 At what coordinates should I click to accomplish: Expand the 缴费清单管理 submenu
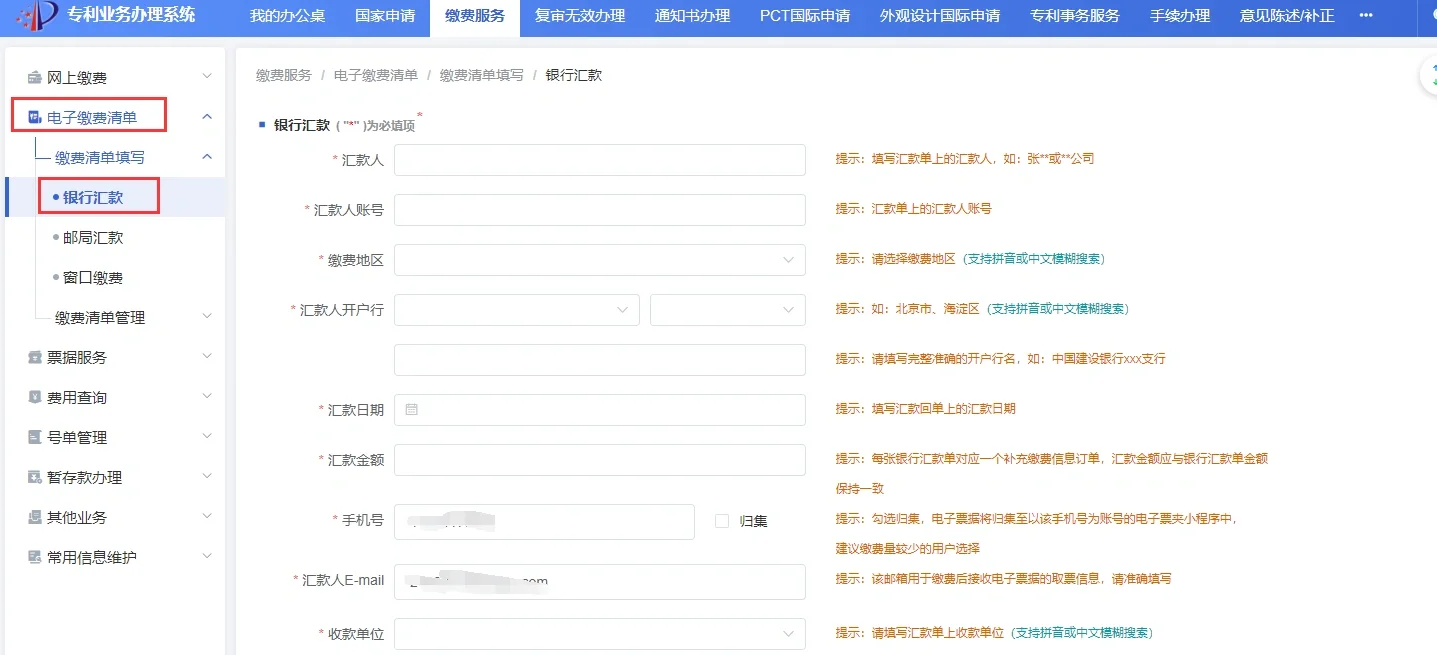[207, 317]
